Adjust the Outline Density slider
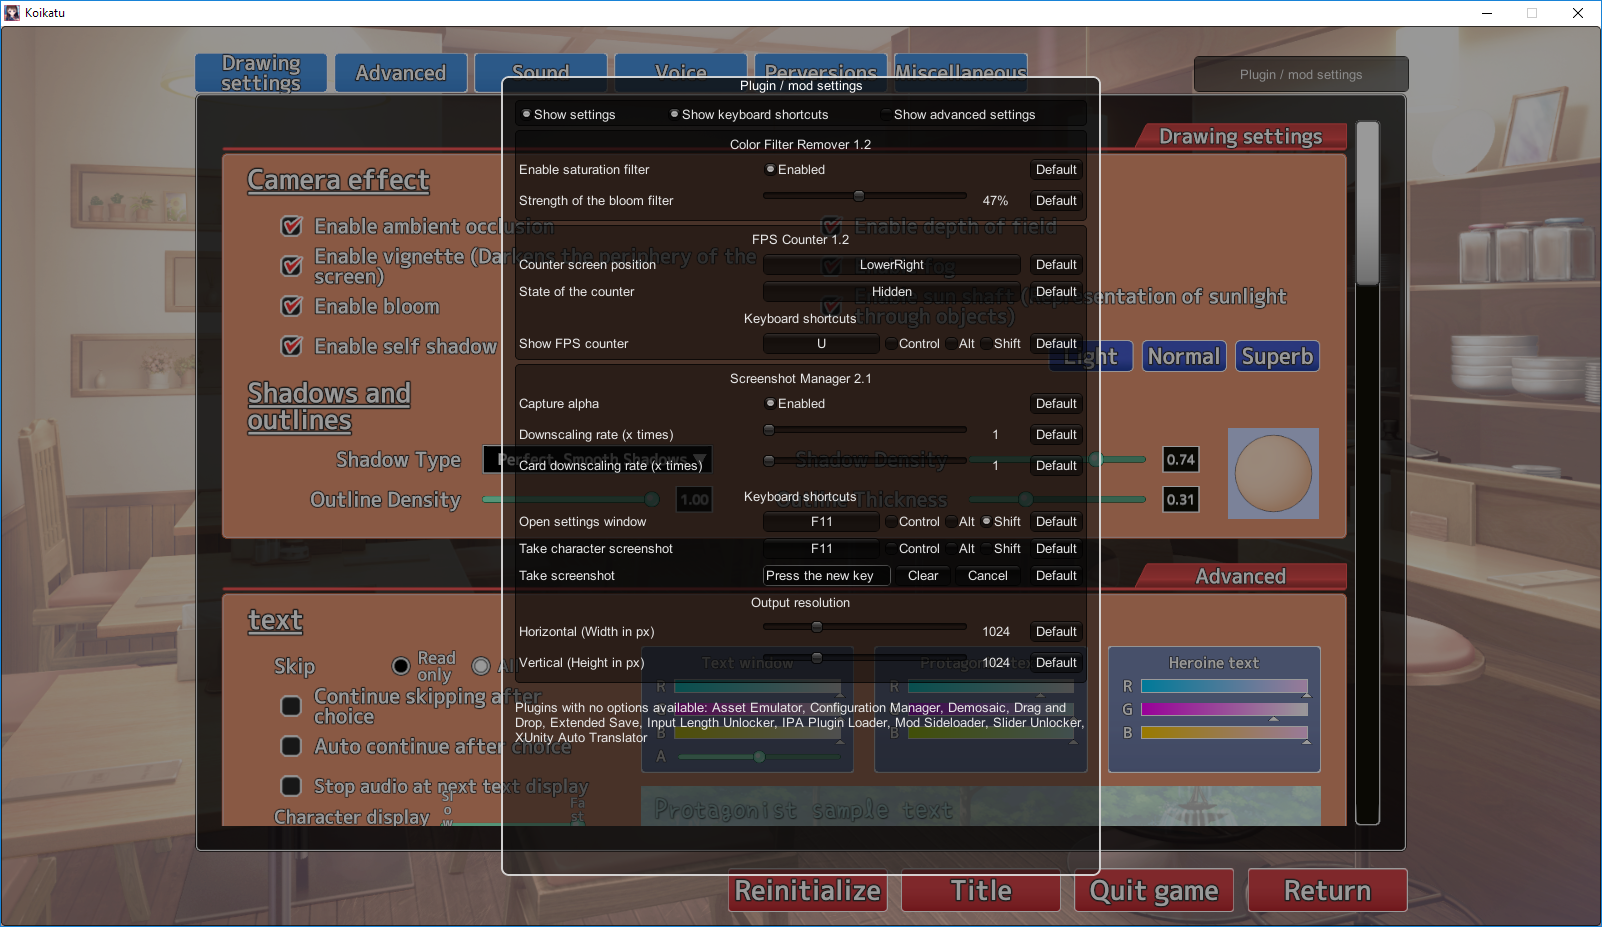 (571, 499)
